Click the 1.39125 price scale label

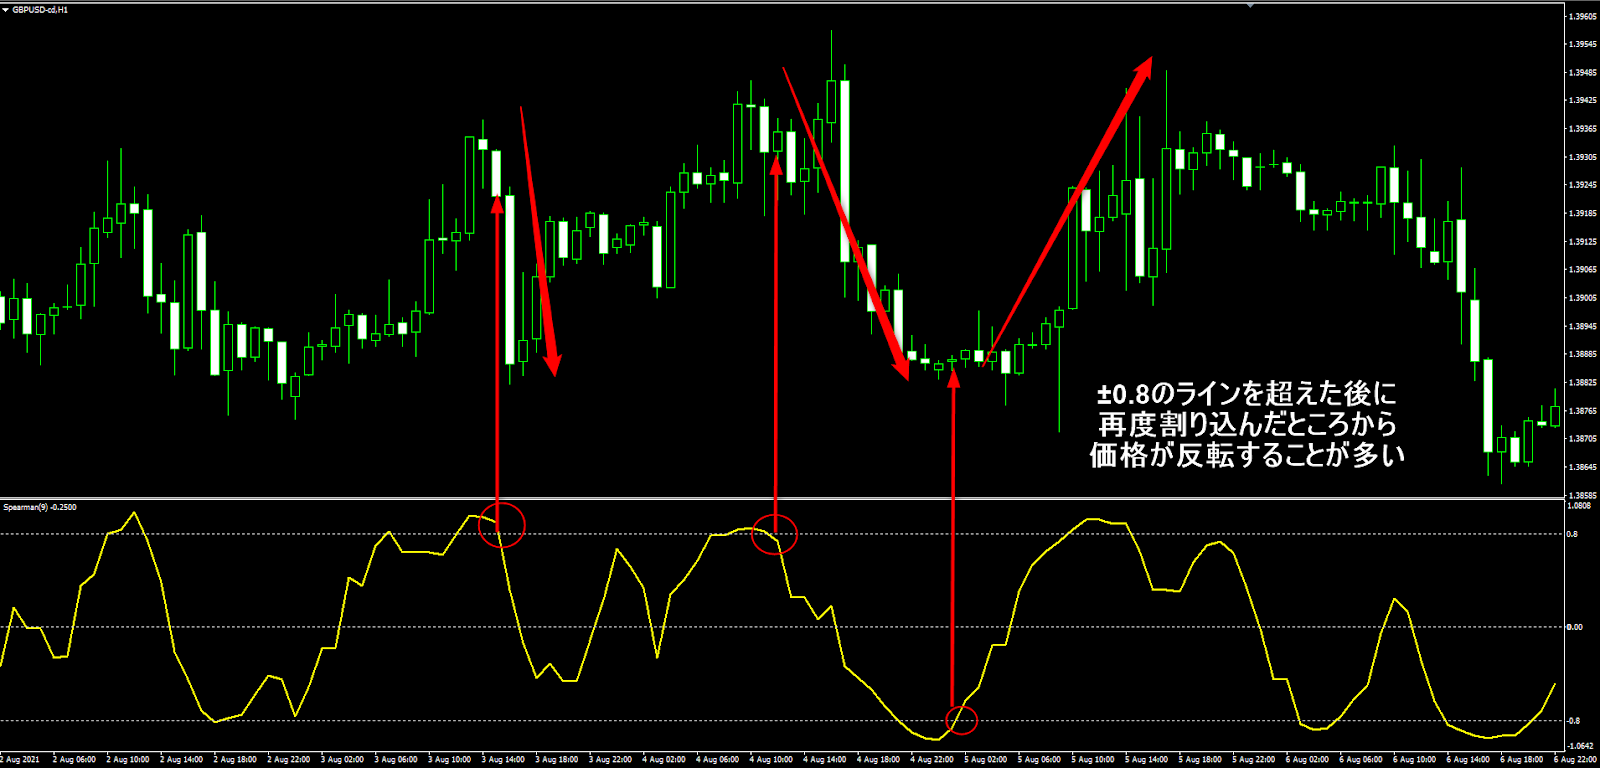(x=1583, y=242)
